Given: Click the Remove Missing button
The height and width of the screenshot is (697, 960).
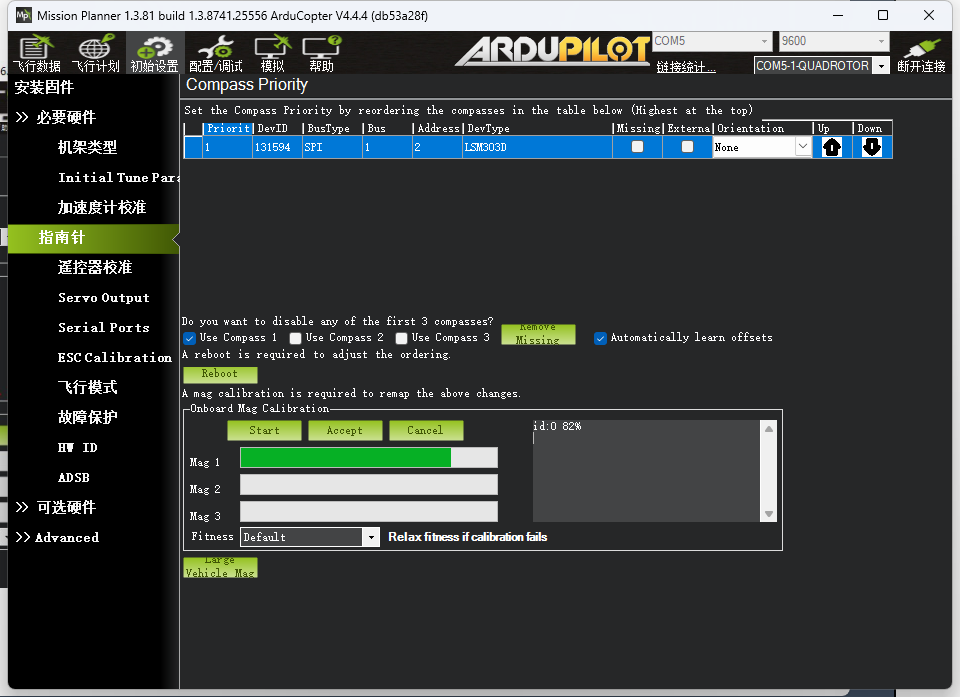Looking at the screenshot, I should tap(538, 334).
